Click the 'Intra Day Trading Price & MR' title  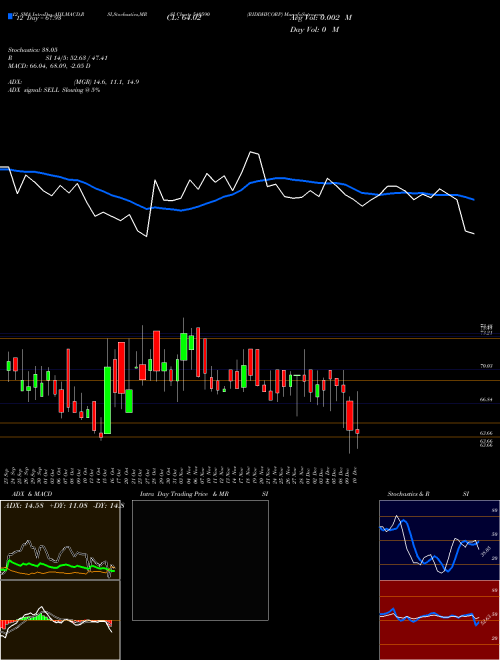tap(184, 494)
